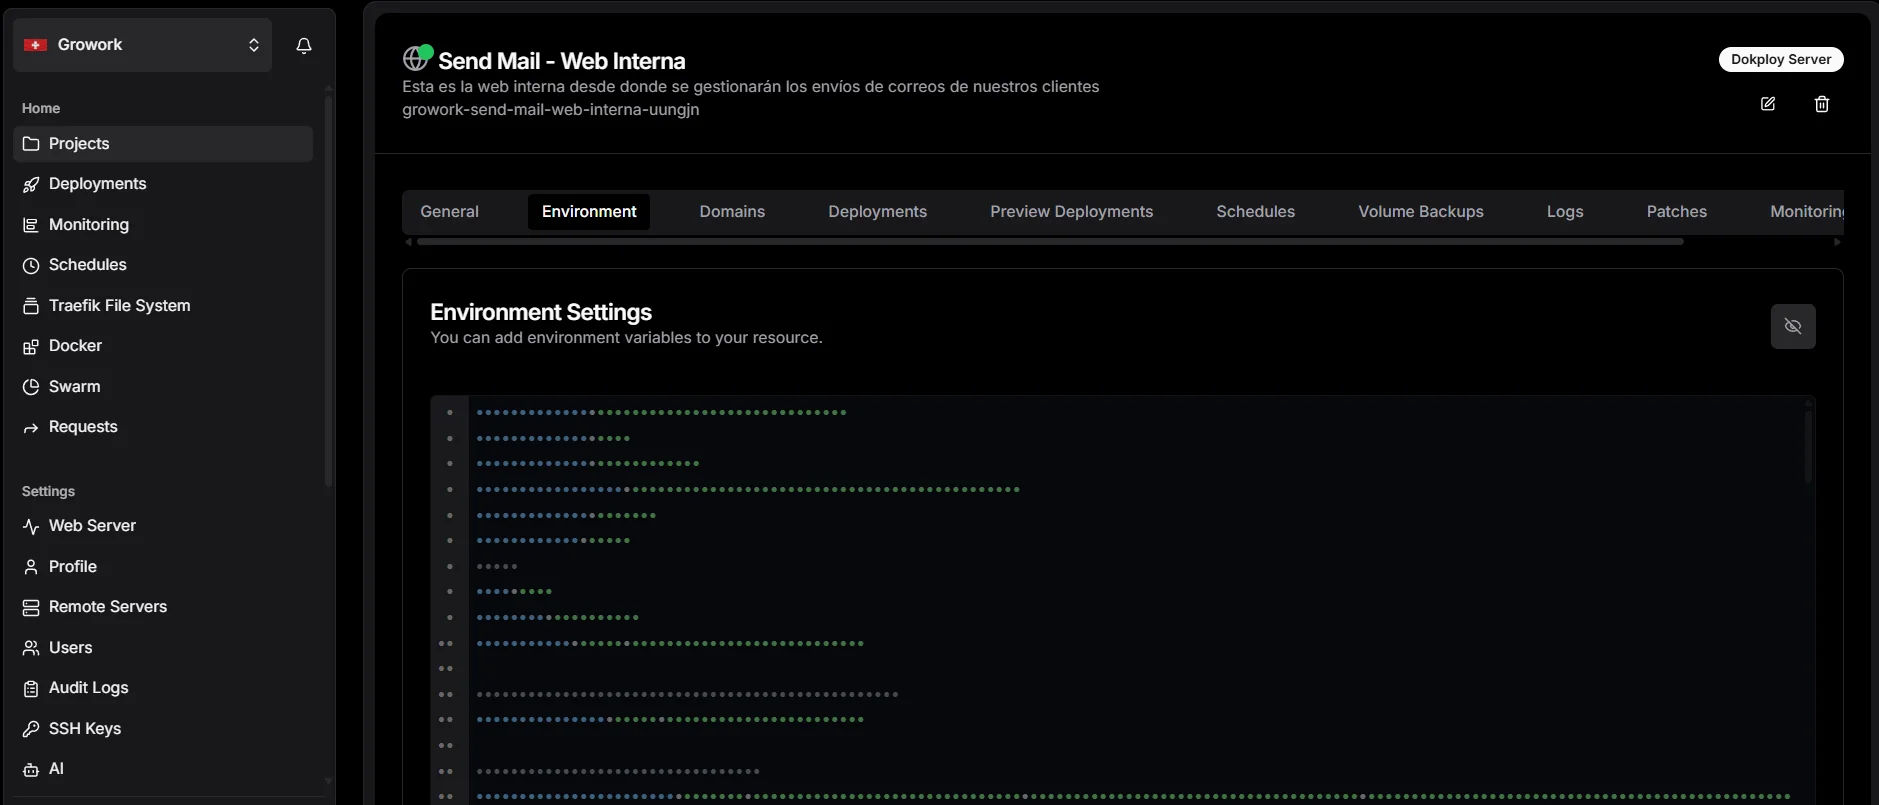
Task: Click the tab bar horizontal scrollbar
Action: tap(1050, 242)
